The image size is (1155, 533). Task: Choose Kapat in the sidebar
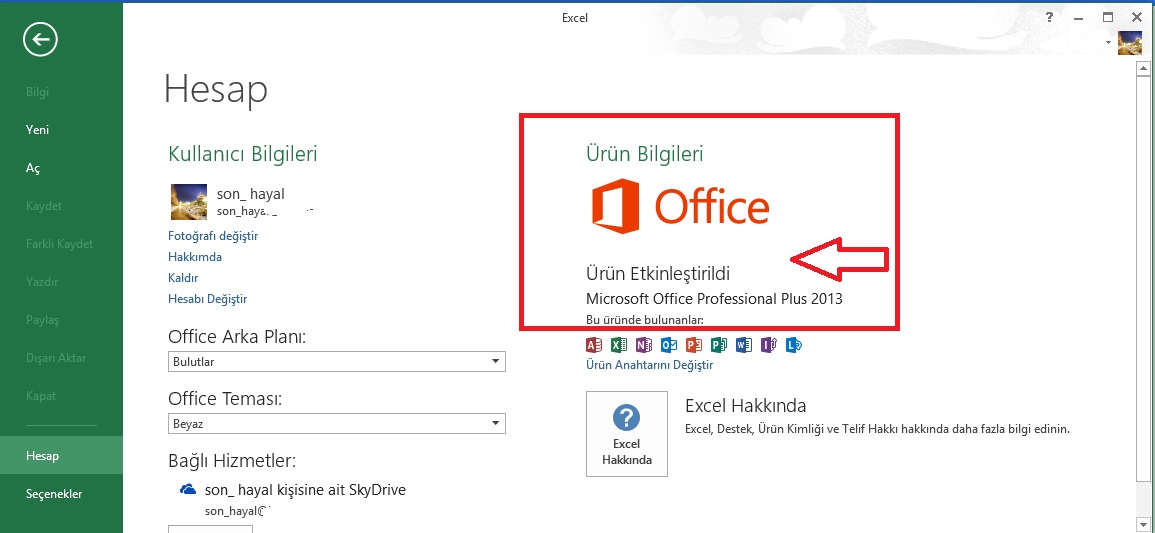click(x=61, y=395)
